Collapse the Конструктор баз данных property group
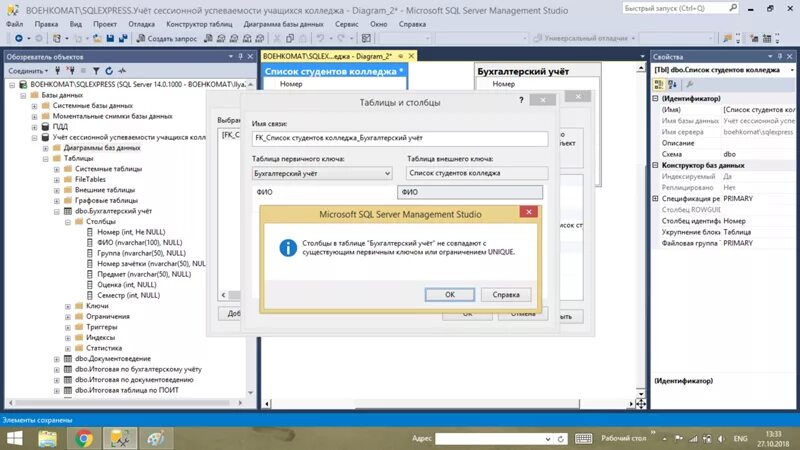The width and height of the screenshot is (800, 450). pos(656,165)
